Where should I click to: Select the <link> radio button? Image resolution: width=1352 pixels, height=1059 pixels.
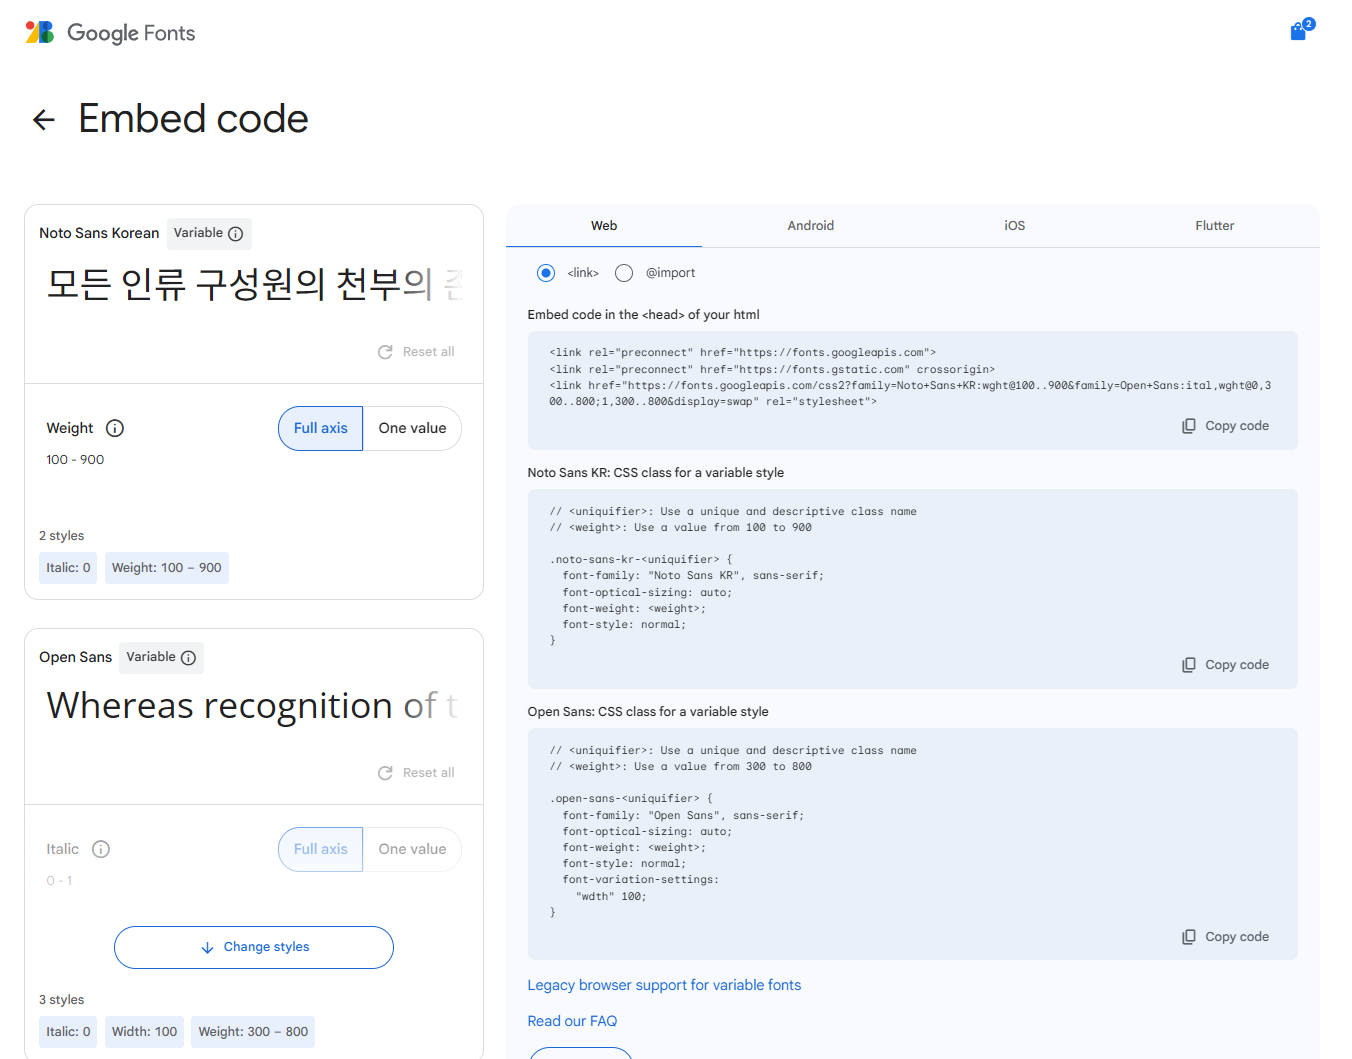[546, 273]
